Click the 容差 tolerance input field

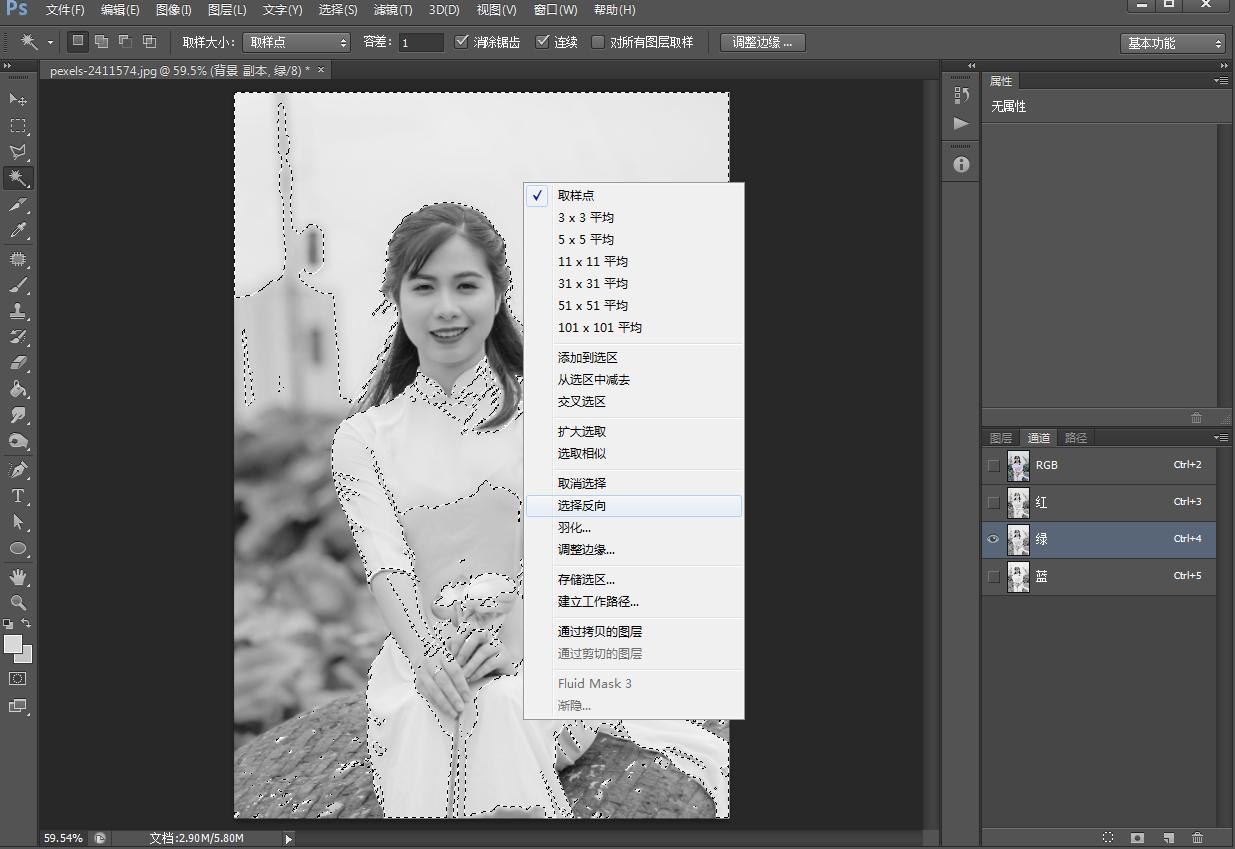point(421,42)
